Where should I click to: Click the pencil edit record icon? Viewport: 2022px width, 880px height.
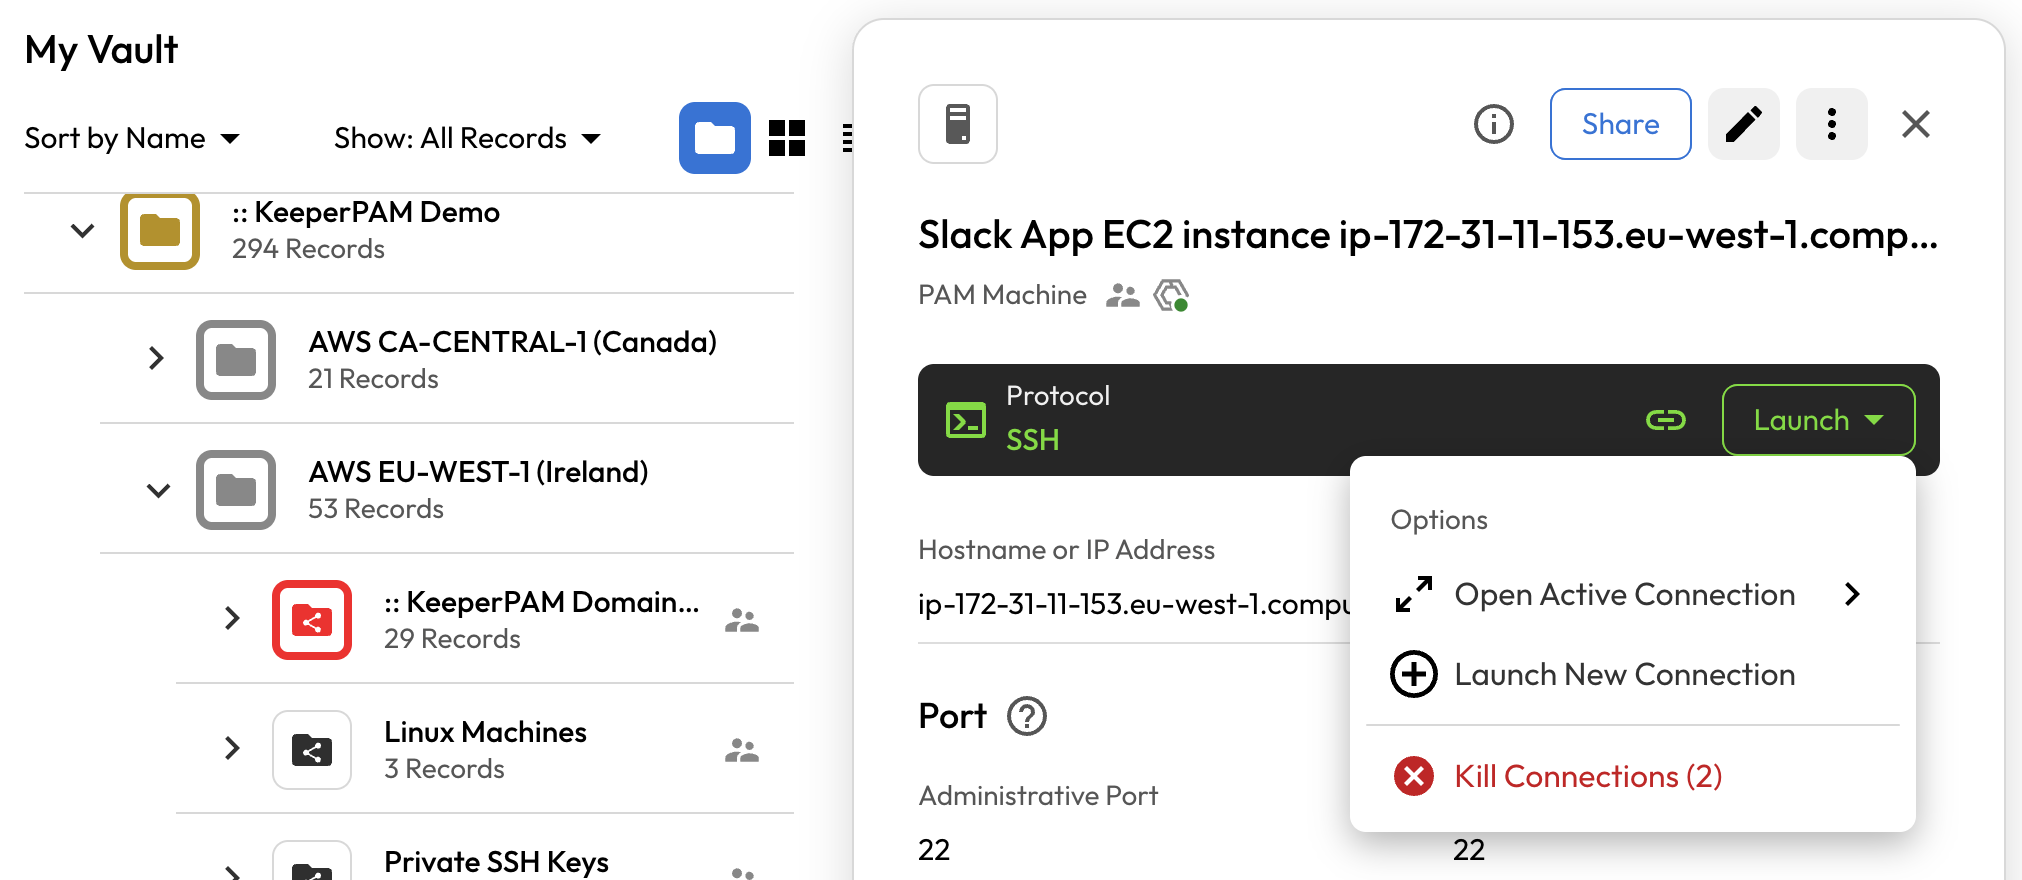click(1743, 124)
